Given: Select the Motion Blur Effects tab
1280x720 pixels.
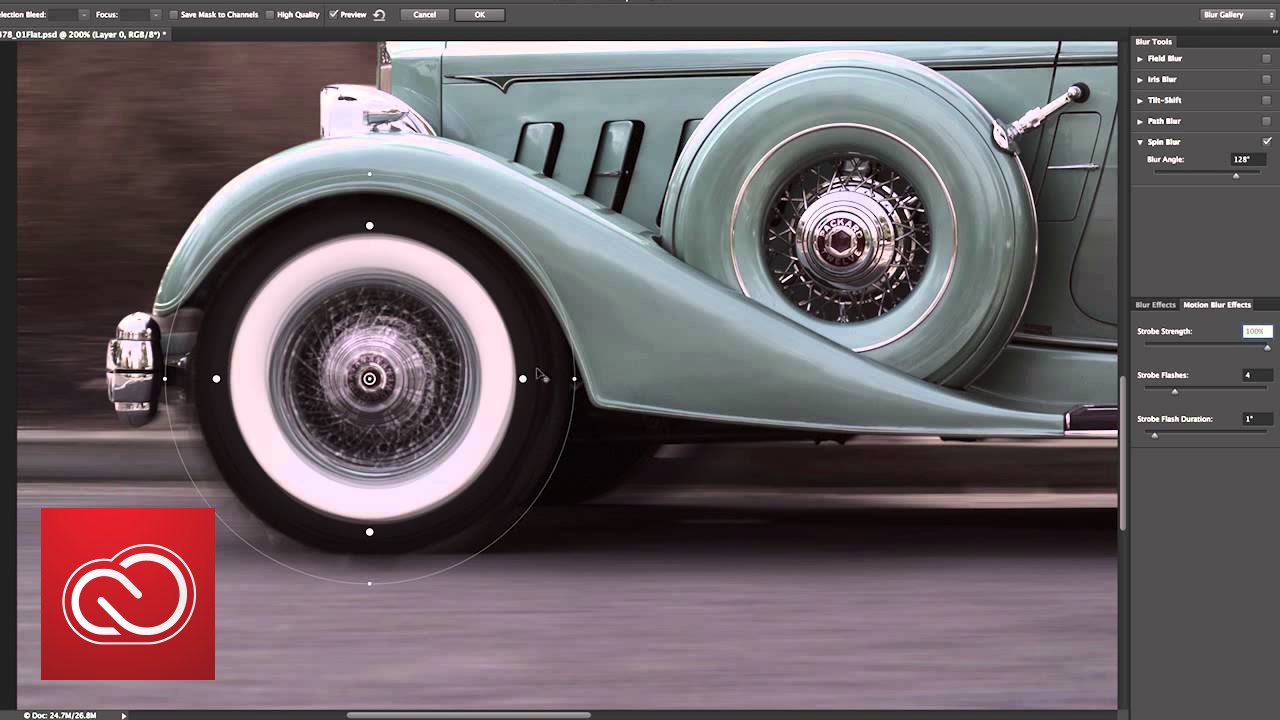Looking at the screenshot, I should 1217,305.
